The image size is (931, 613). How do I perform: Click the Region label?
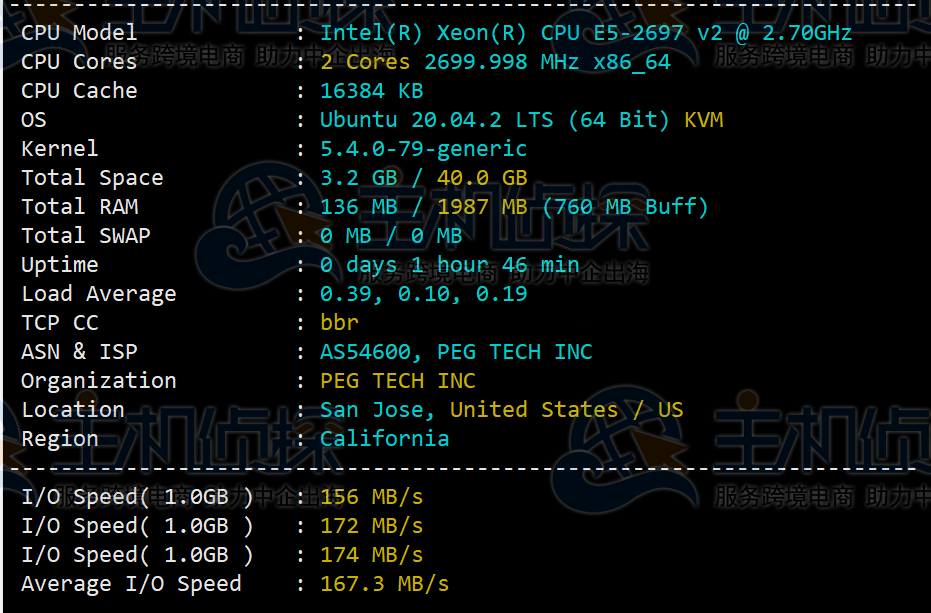pyautogui.click(x=60, y=440)
